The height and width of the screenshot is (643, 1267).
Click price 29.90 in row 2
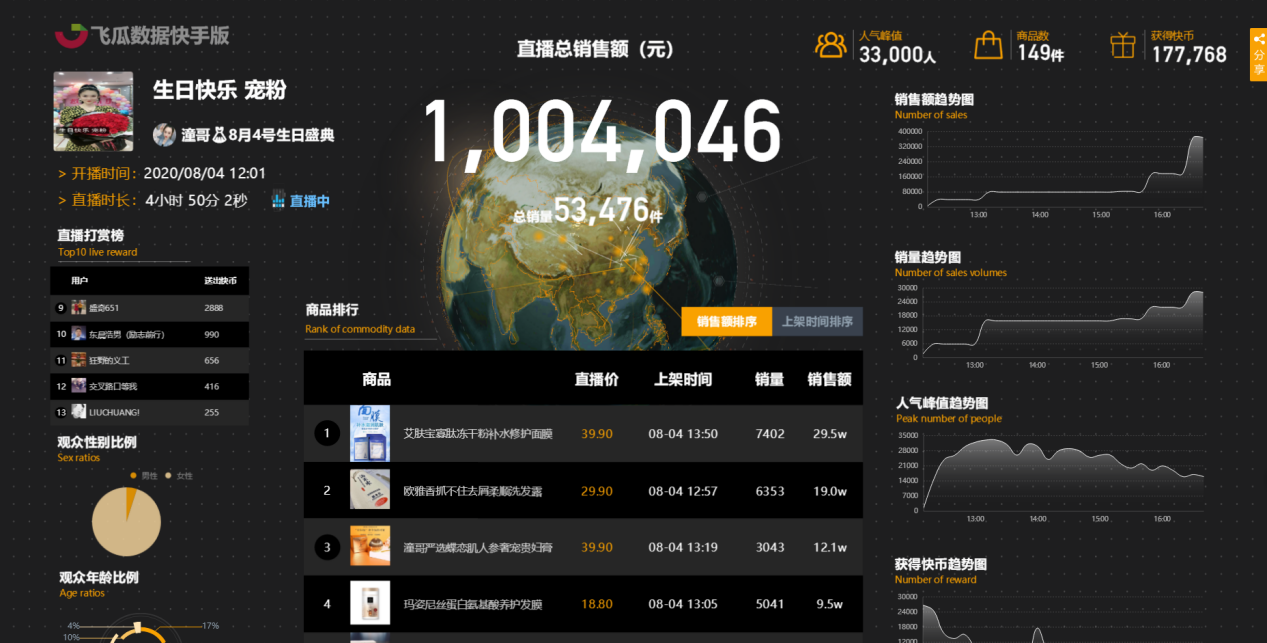(597, 491)
